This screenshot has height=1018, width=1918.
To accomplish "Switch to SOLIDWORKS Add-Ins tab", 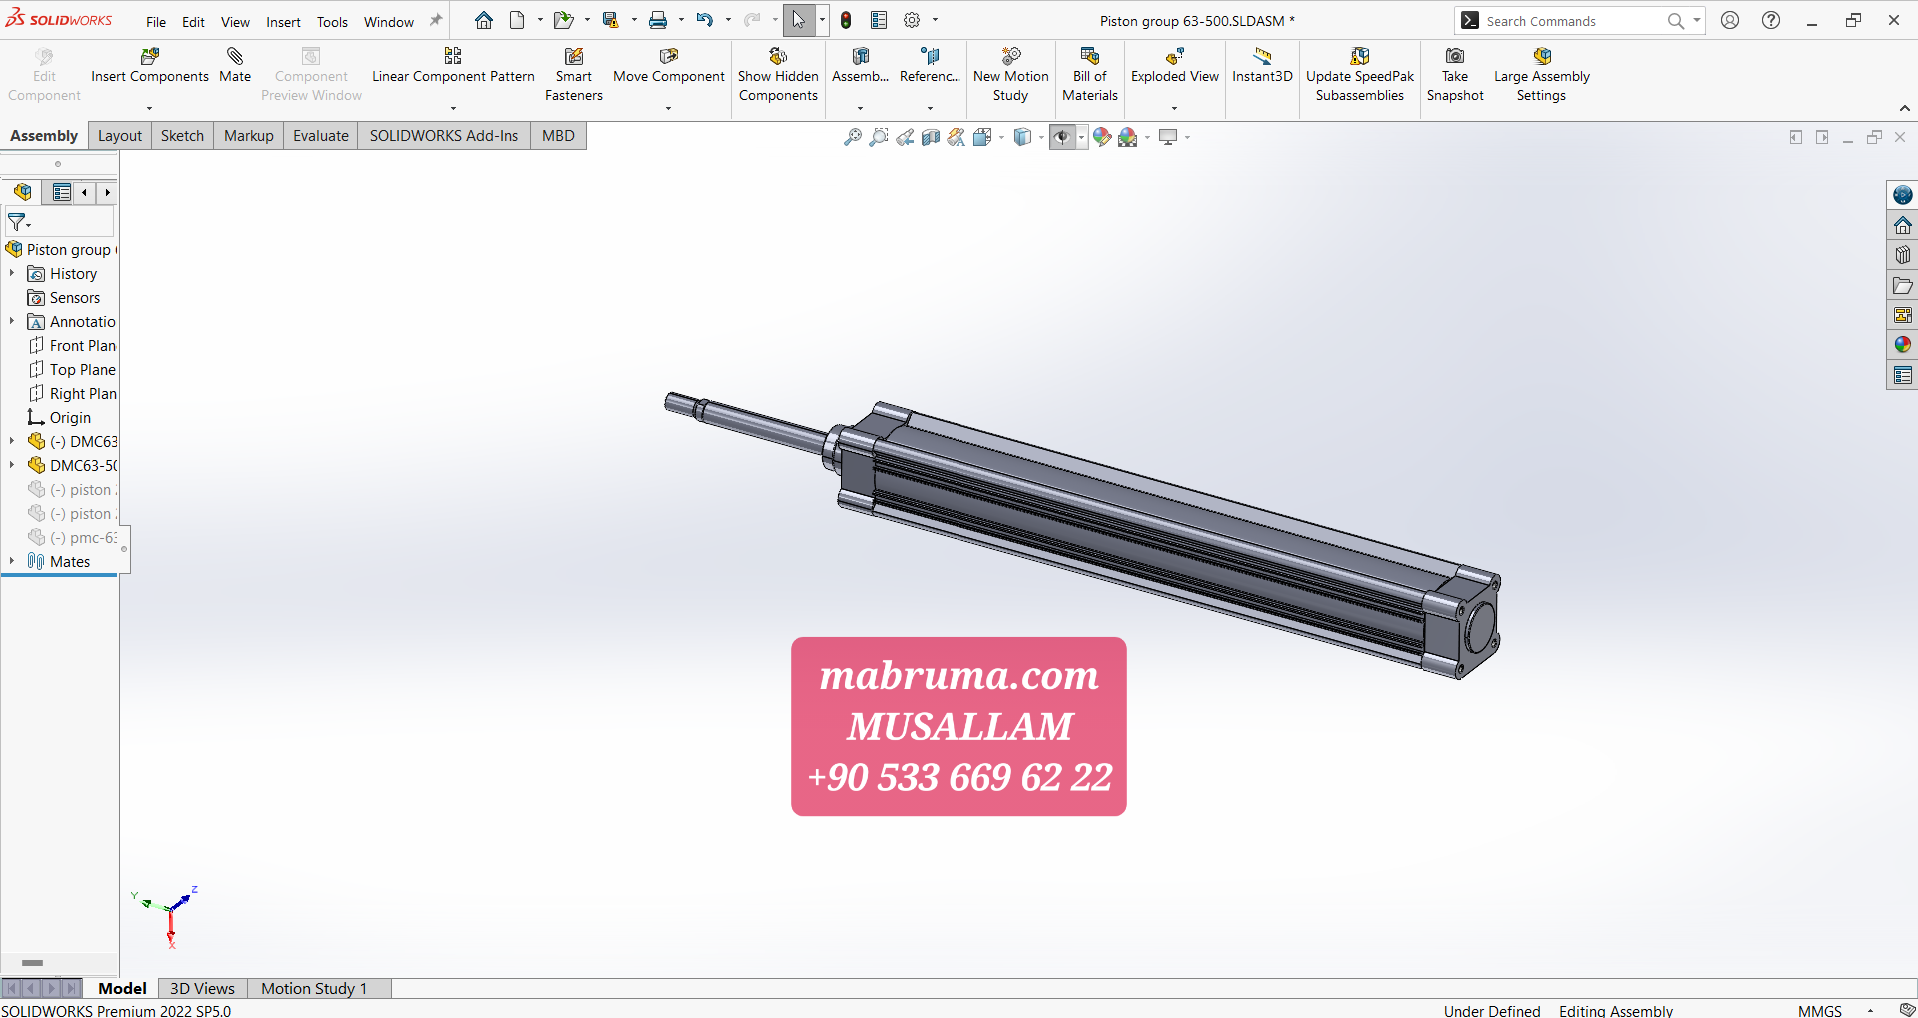I will (x=444, y=136).
